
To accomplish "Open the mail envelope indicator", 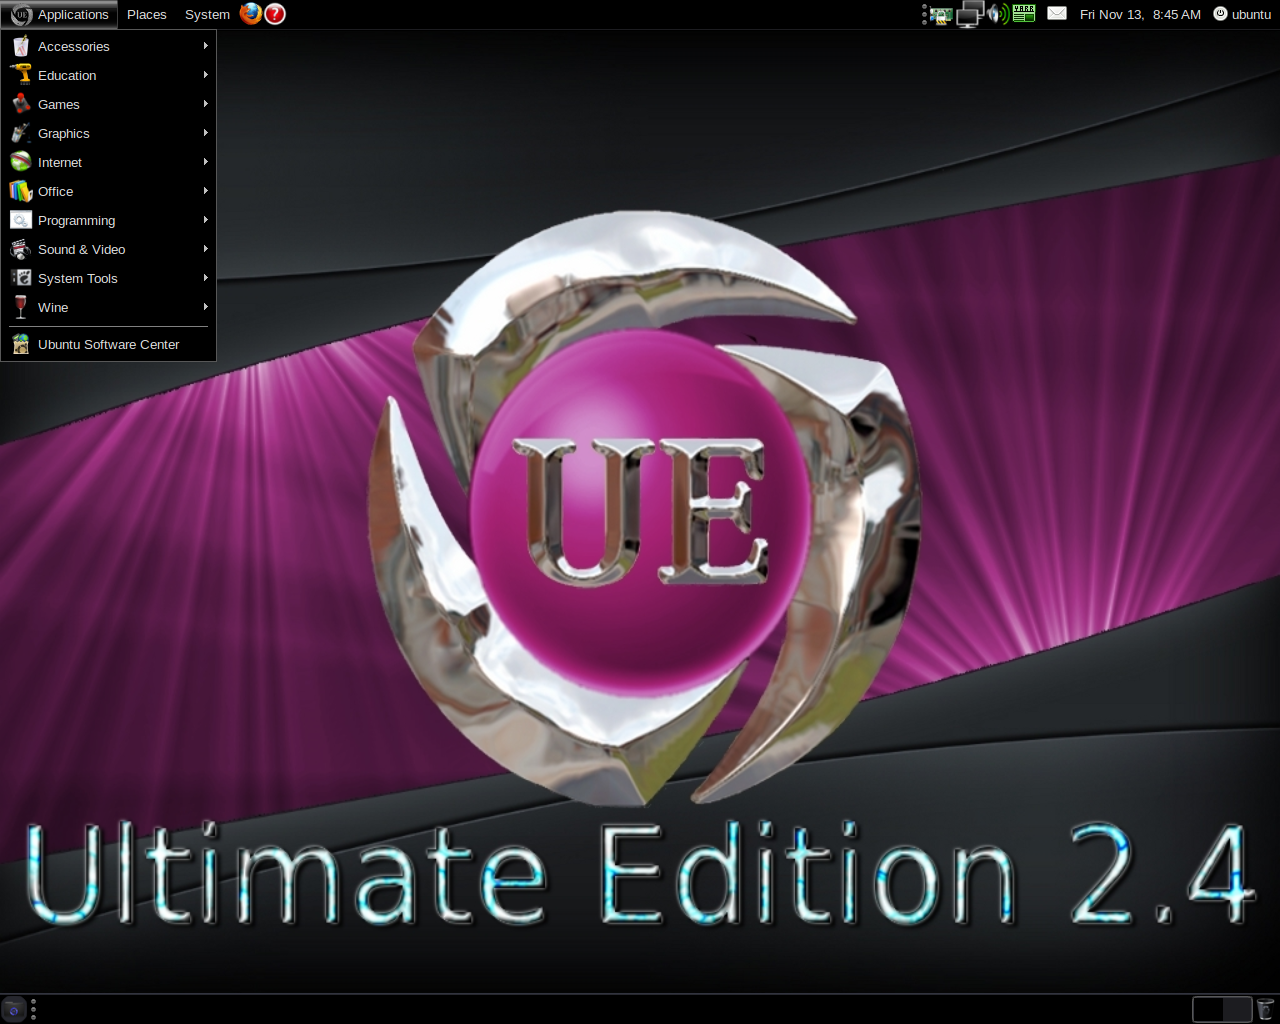I will pos(1057,14).
